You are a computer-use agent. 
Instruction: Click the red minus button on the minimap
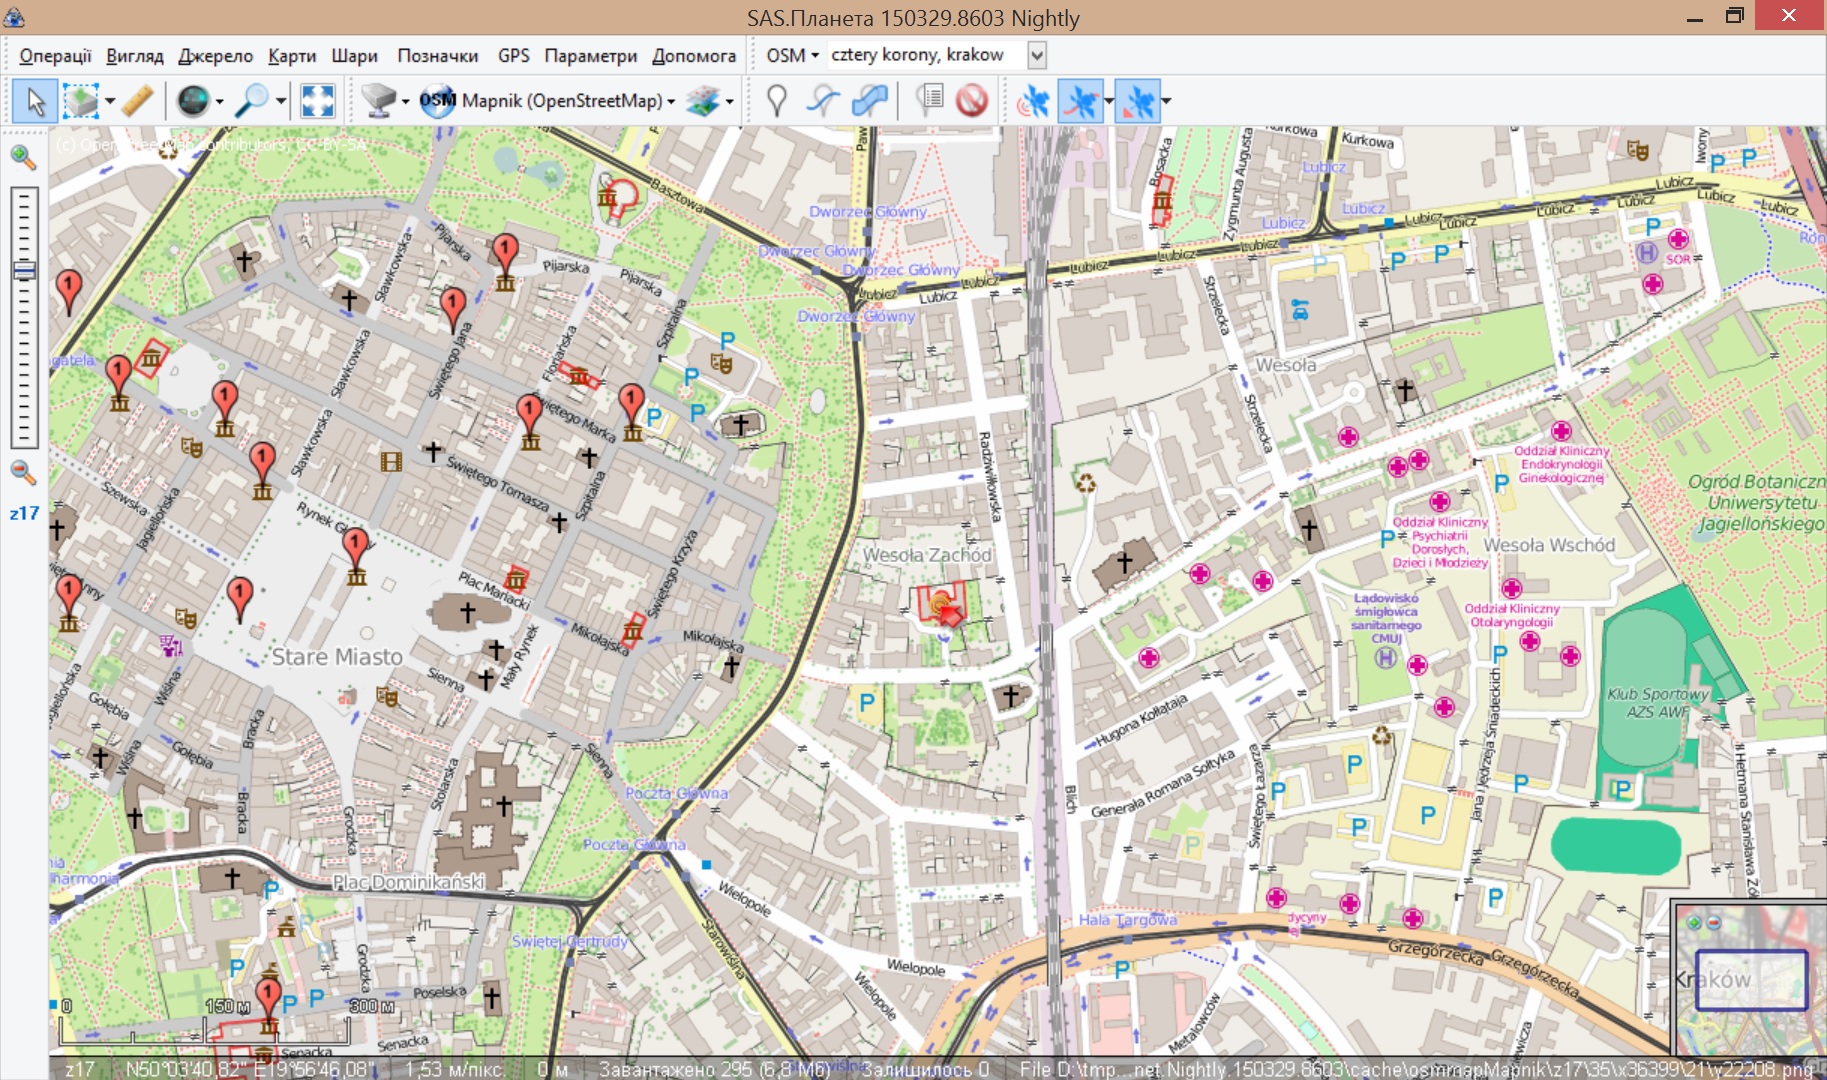click(x=1713, y=922)
